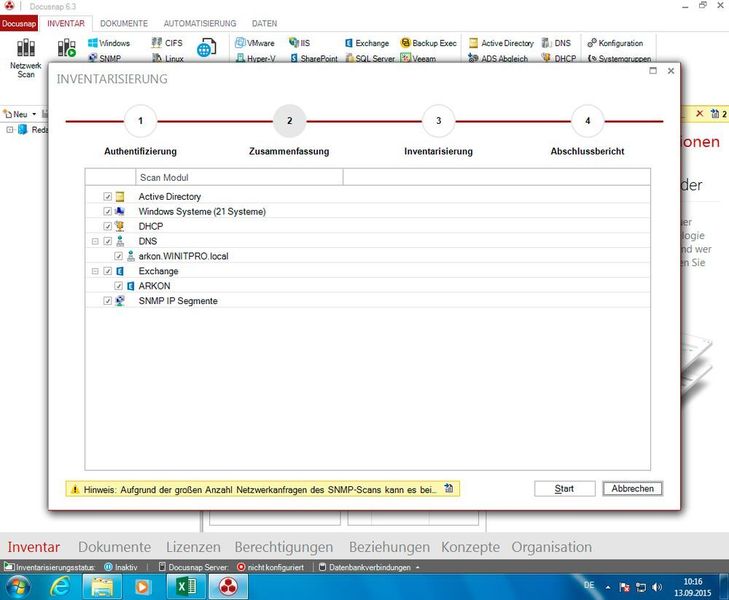Click Active Directory in the ribbon
Screen dimensions: 729x600
coord(502,43)
